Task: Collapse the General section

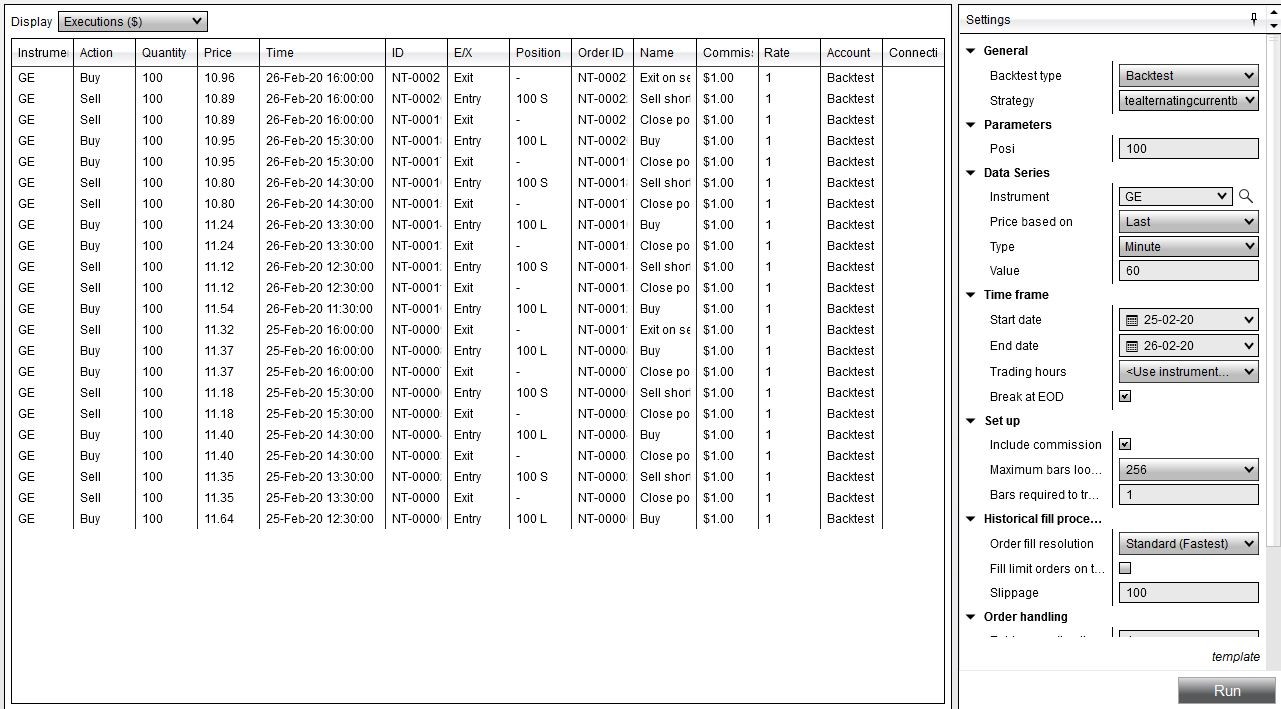Action: pos(969,50)
